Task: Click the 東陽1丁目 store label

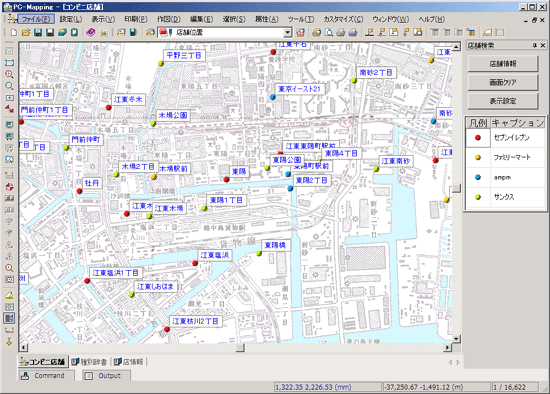Action: [226, 200]
